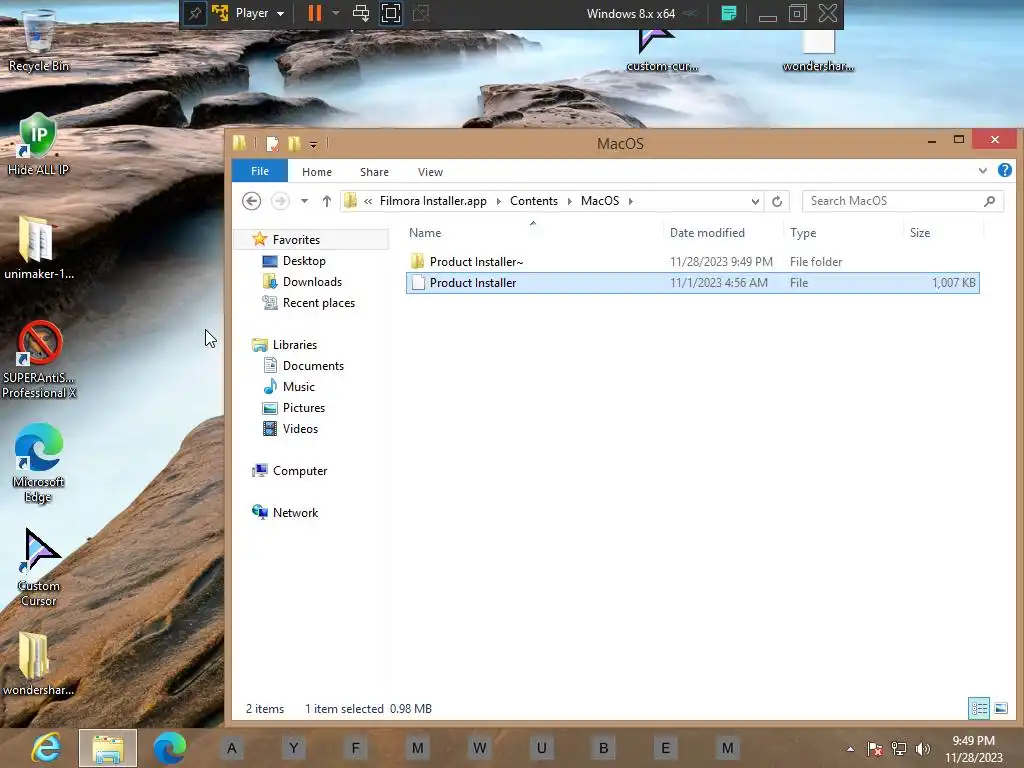The height and width of the screenshot is (768, 1024).
Task: Click the VMware Player pin icon
Action: pyautogui.click(x=195, y=14)
